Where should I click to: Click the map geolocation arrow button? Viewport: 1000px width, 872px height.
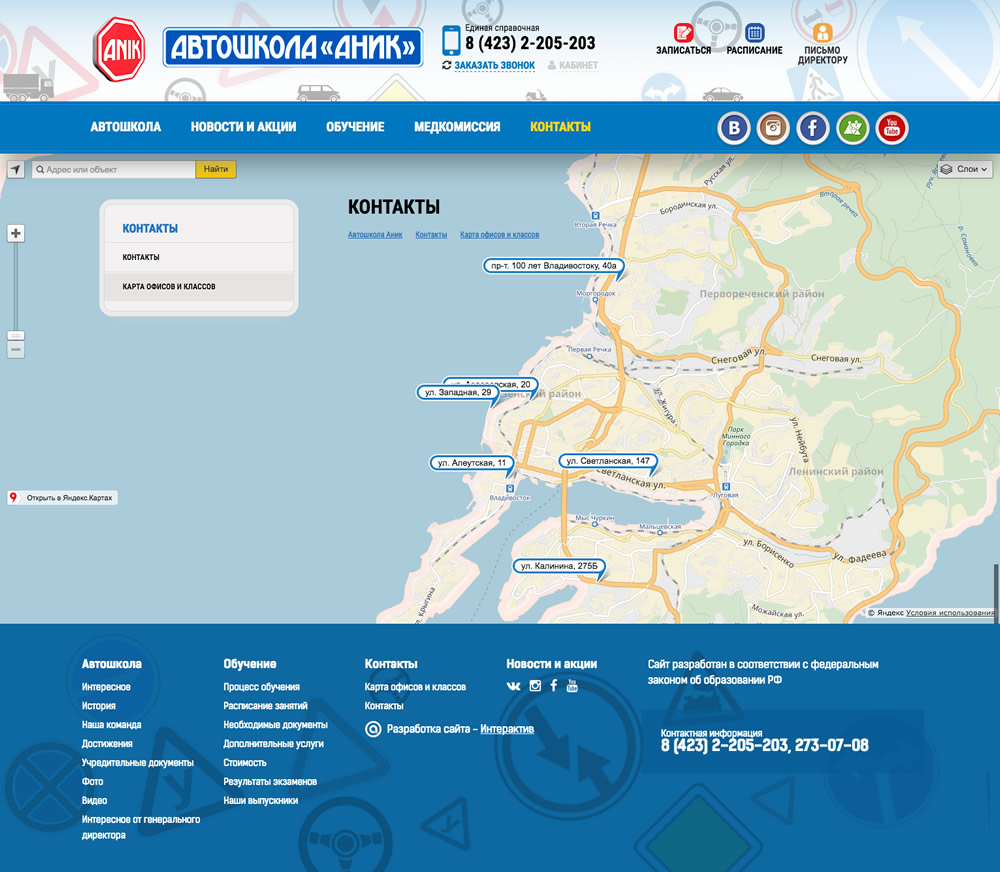16,170
